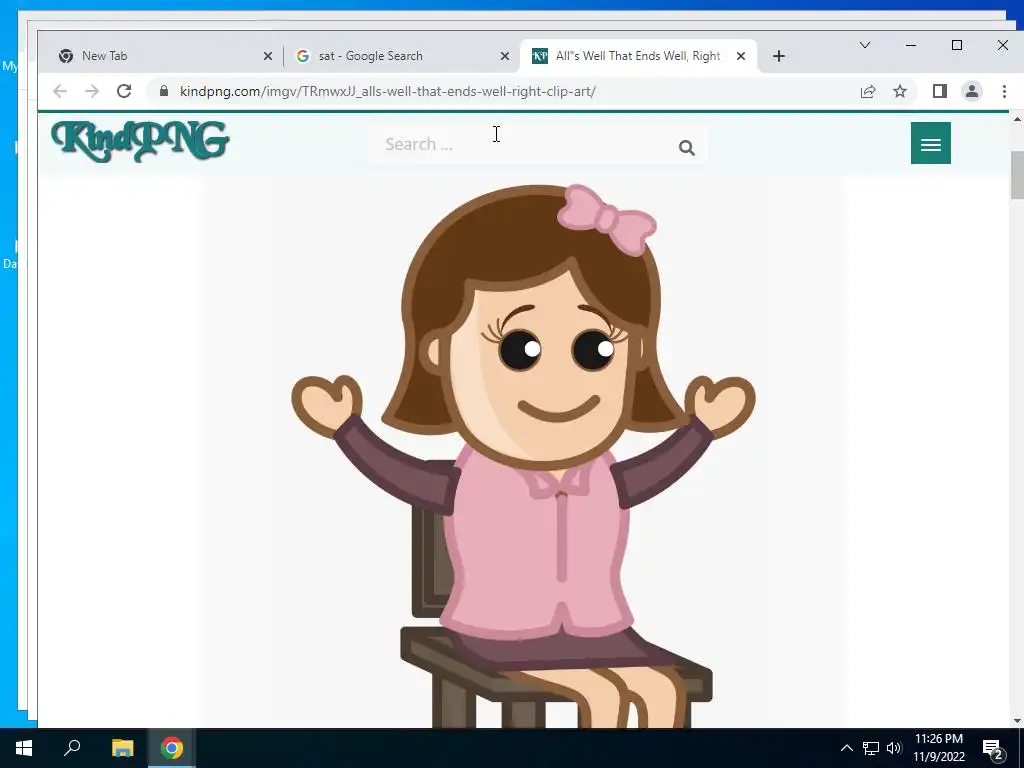Close the New Tab tab
The height and width of the screenshot is (768, 1024).
pyautogui.click(x=268, y=56)
